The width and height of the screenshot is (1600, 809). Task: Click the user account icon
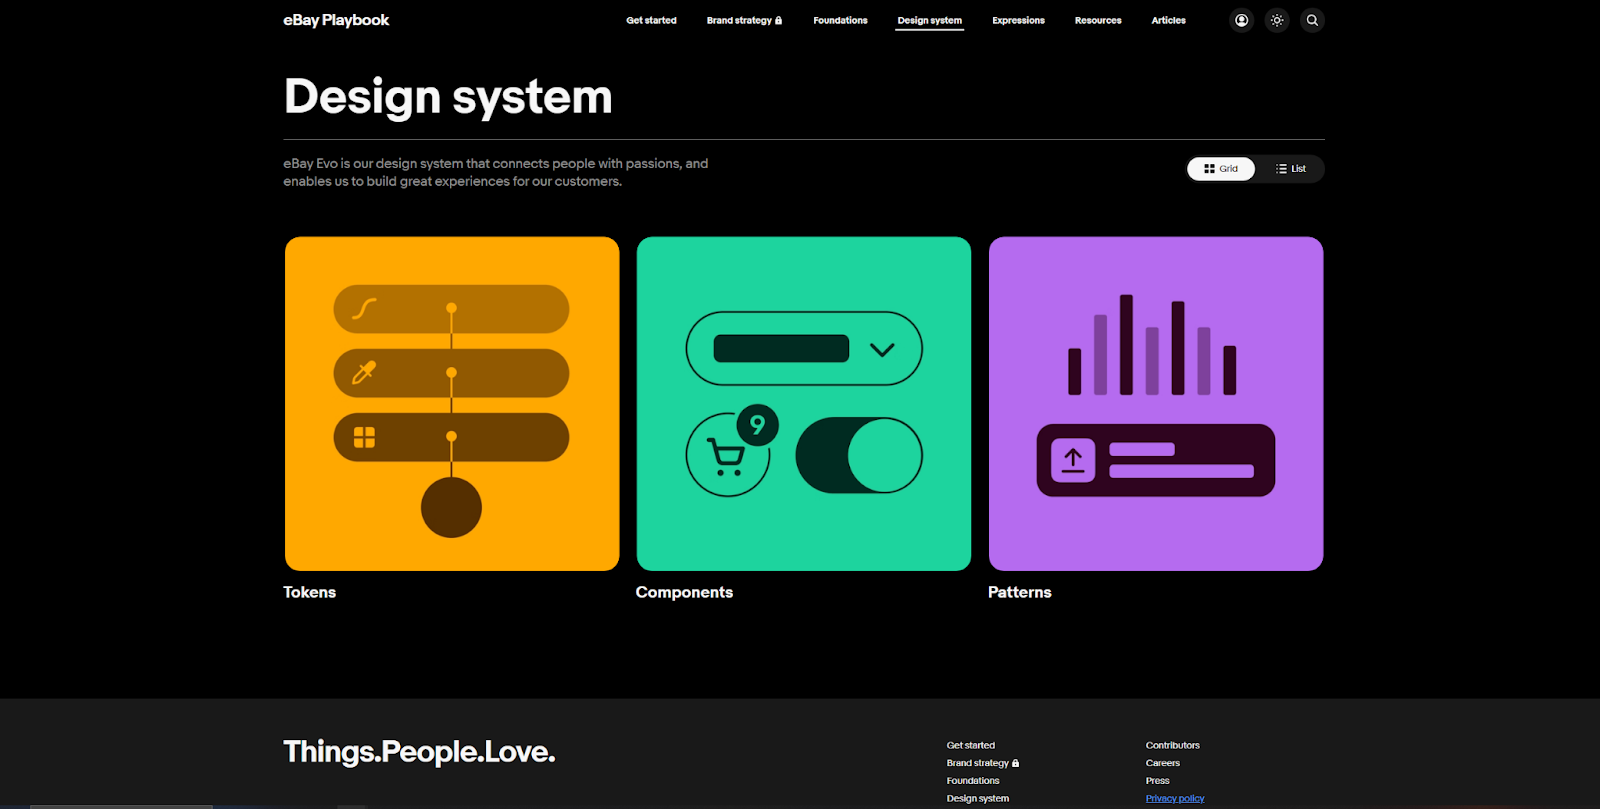pyautogui.click(x=1241, y=20)
